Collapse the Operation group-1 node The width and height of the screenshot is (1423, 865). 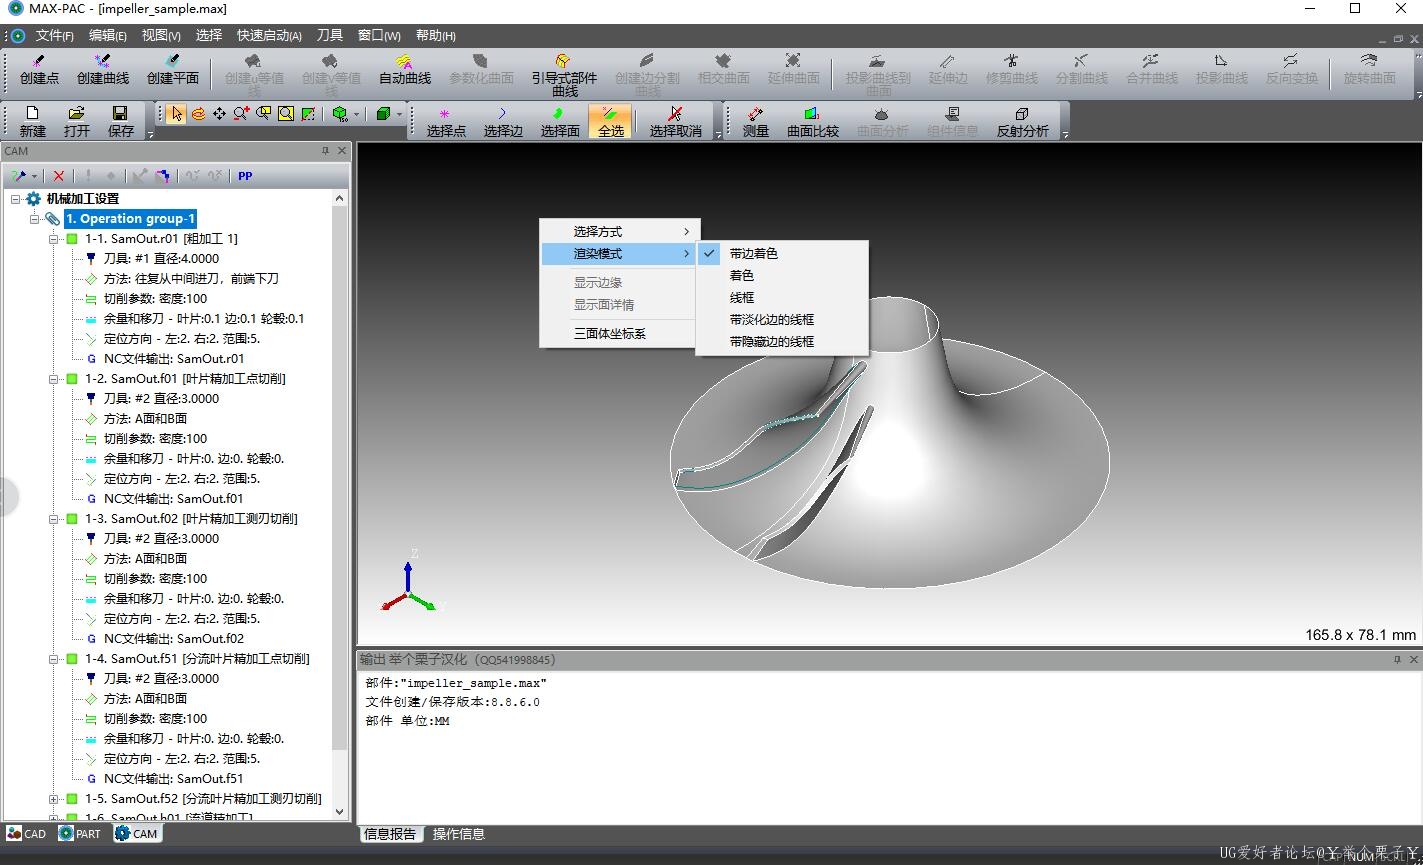35,219
